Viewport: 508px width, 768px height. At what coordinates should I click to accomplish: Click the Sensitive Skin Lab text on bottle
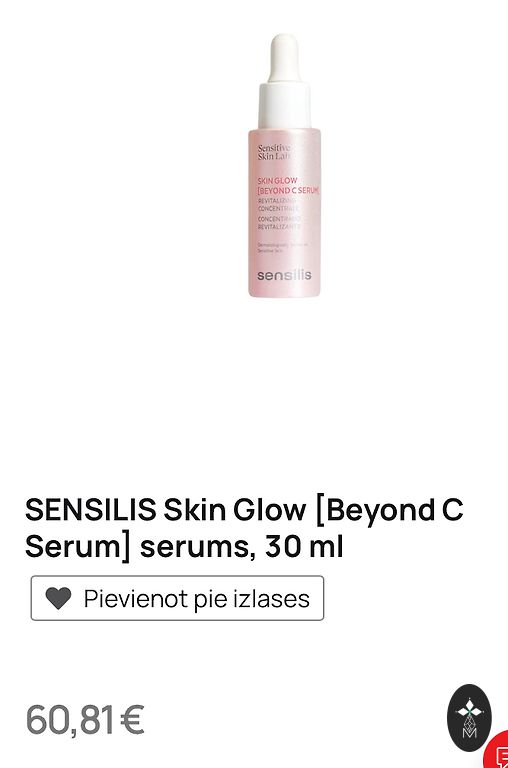click(x=274, y=152)
